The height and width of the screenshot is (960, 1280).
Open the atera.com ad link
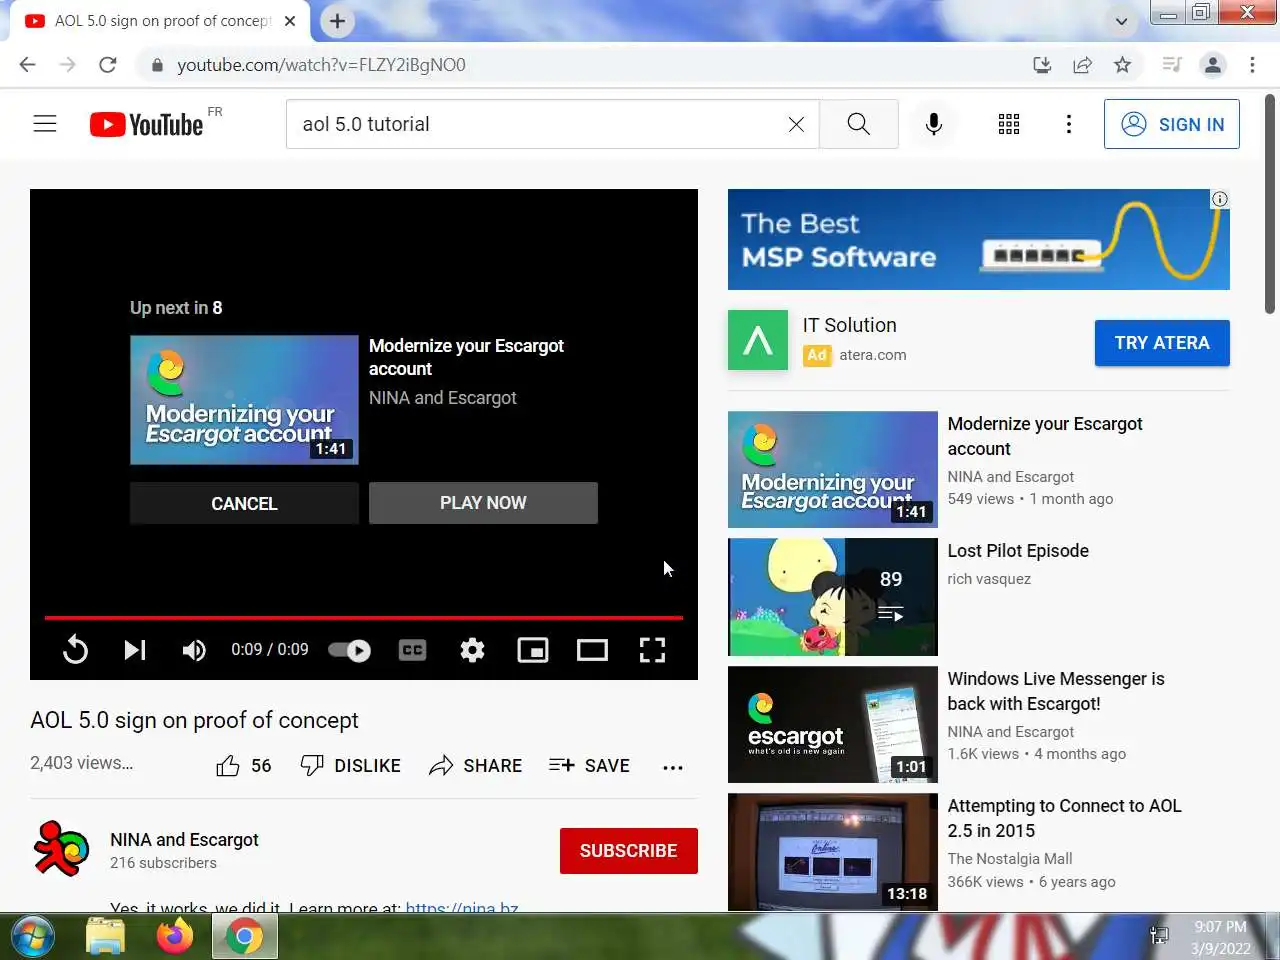click(872, 355)
